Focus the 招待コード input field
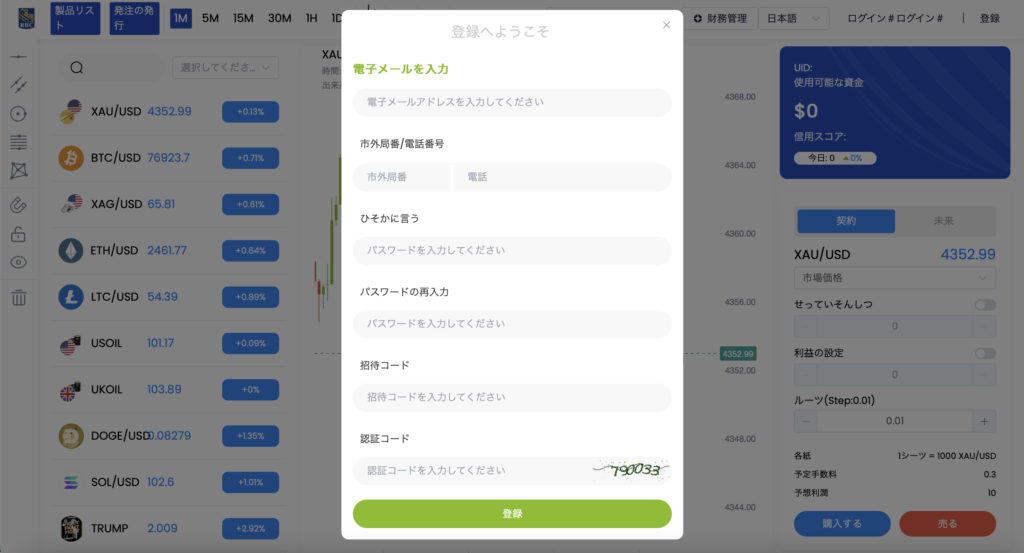The width and height of the screenshot is (1024, 553). coord(512,397)
